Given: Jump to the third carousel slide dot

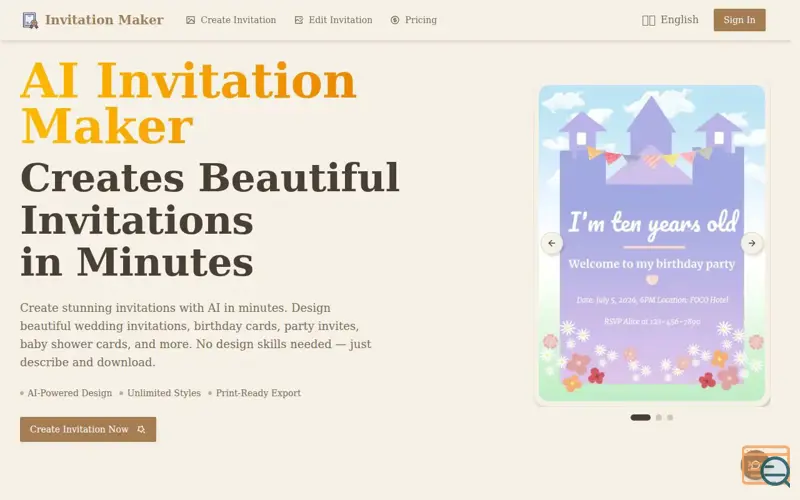Looking at the screenshot, I should click(670, 417).
